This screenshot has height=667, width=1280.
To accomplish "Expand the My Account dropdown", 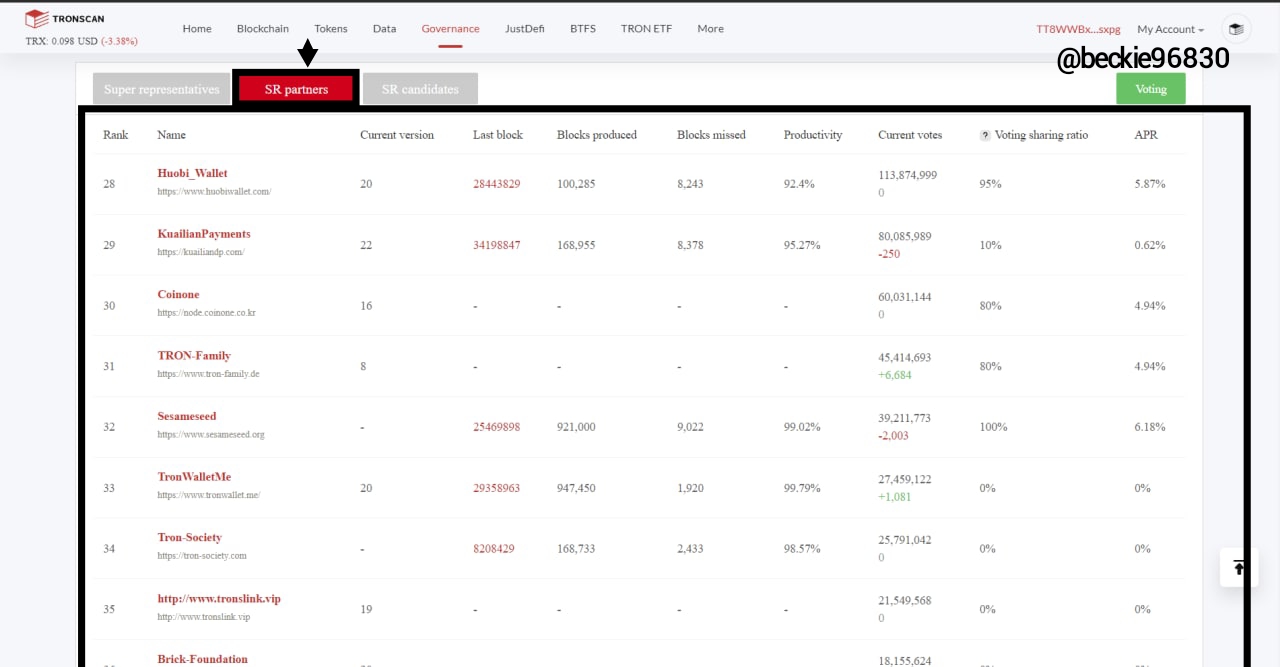I will point(1170,29).
